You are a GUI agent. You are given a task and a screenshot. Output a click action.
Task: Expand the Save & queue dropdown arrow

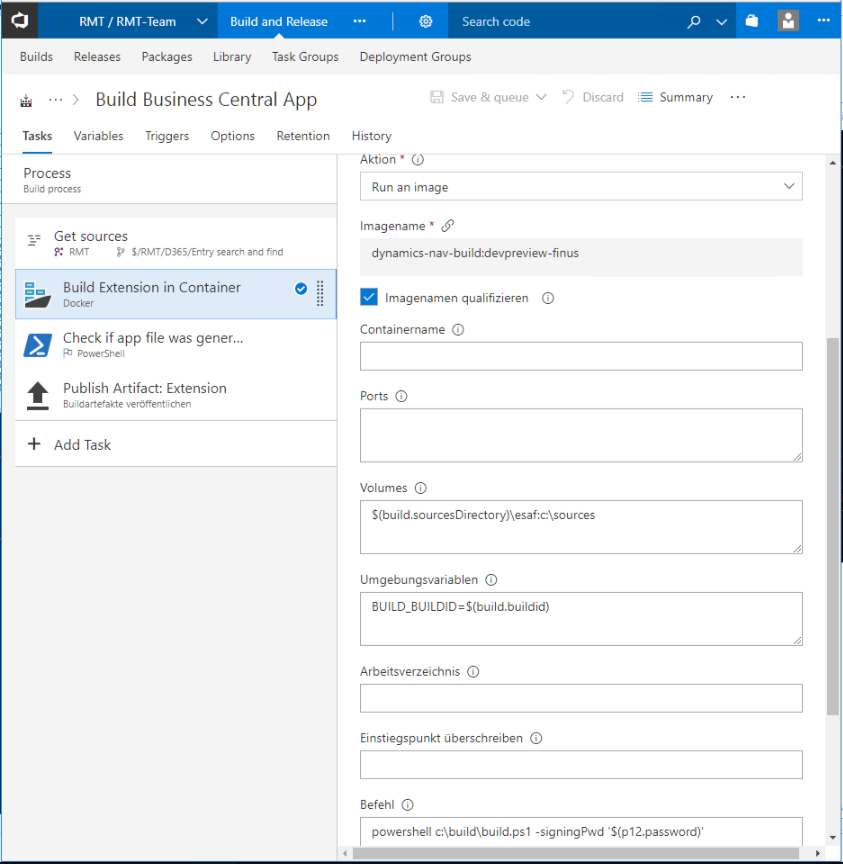click(x=542, y=97)
